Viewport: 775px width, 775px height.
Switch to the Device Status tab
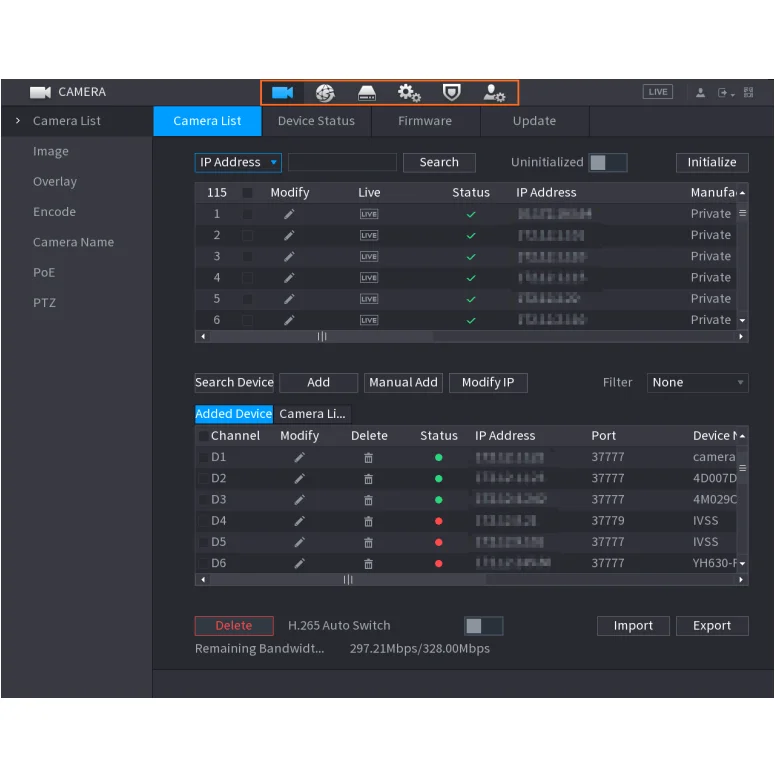(x=316, y=121)
